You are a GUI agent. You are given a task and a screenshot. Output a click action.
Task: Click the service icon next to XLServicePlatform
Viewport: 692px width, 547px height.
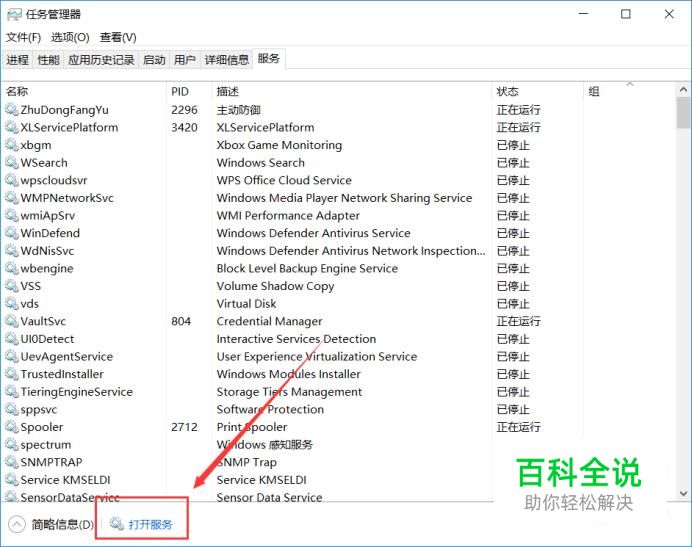(11, 127)
